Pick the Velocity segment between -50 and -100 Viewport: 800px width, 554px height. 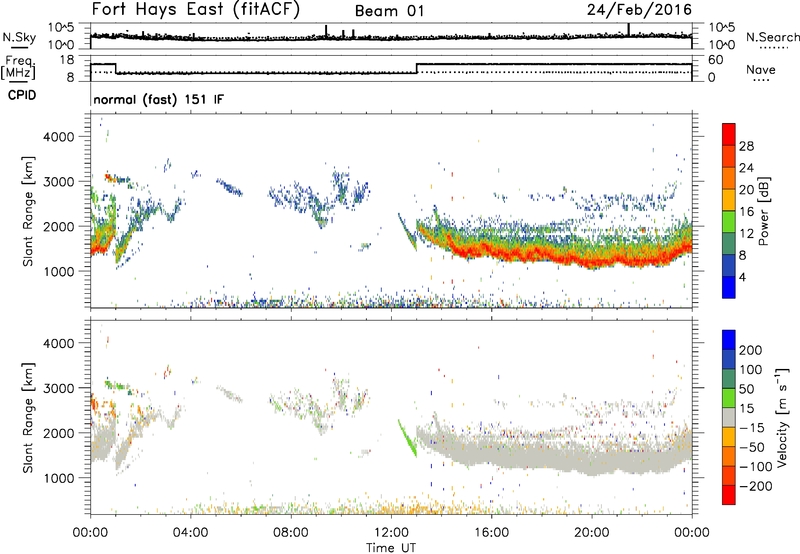(x=729, y=456)
